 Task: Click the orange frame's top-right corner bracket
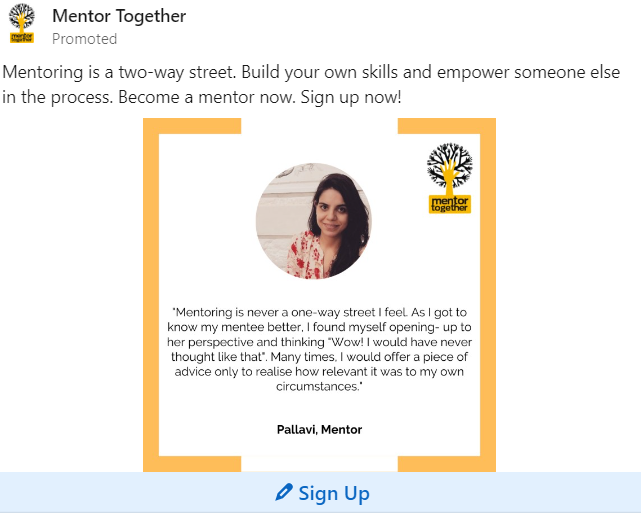pyautogui.click(x=446, y=126)
